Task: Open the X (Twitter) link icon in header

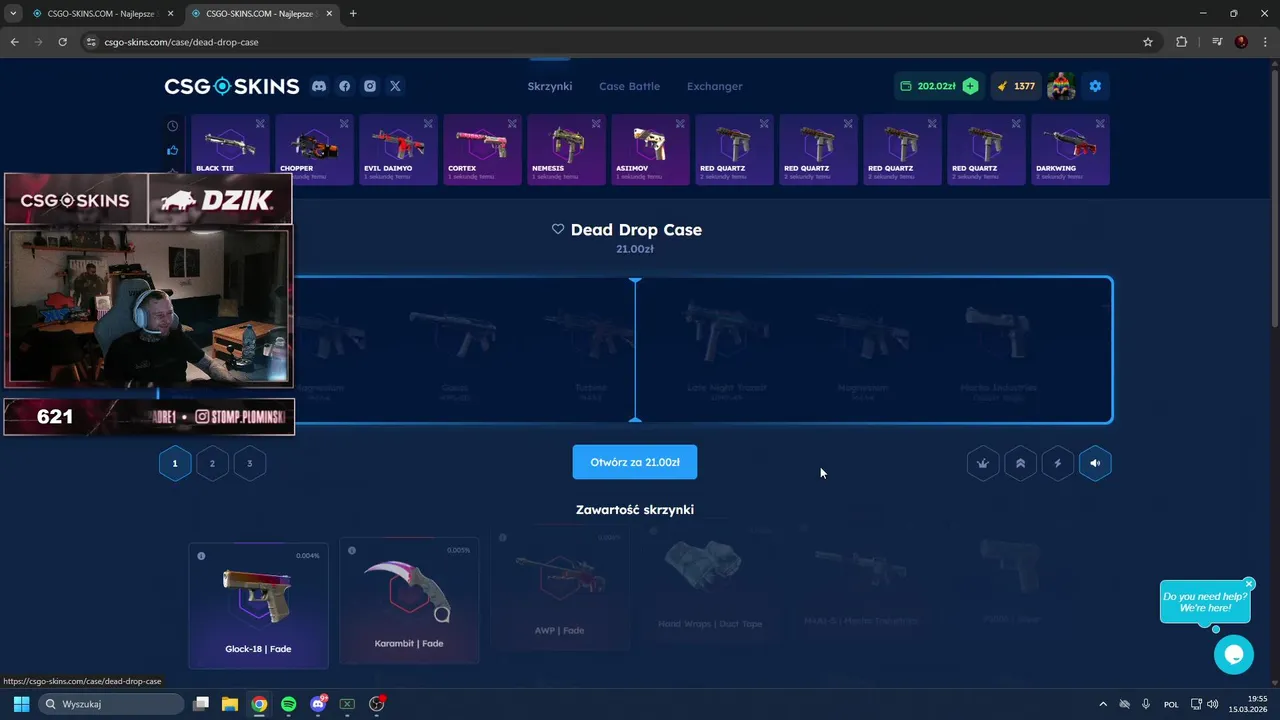Action: (x=395, y=86)
